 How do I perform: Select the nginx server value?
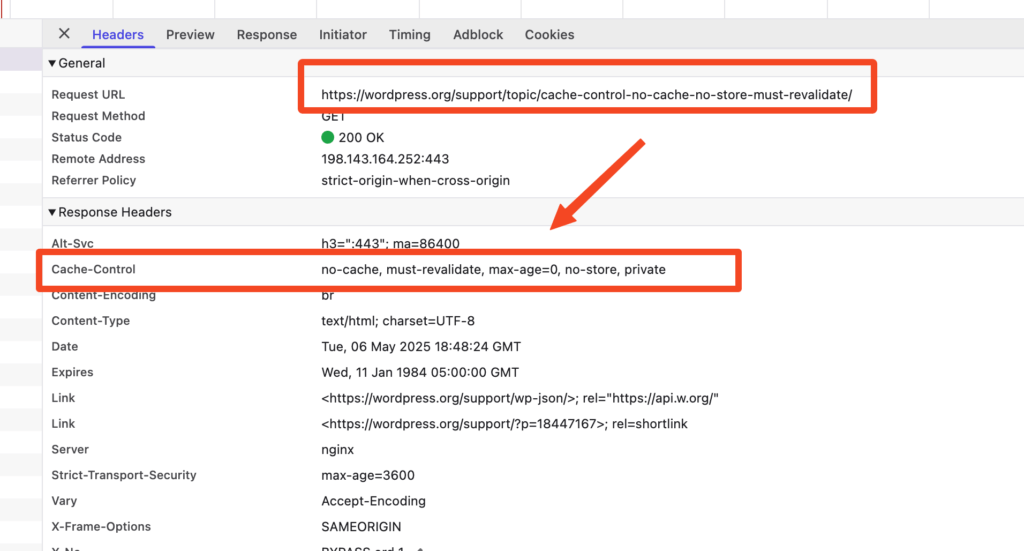[x=337, y=450]
